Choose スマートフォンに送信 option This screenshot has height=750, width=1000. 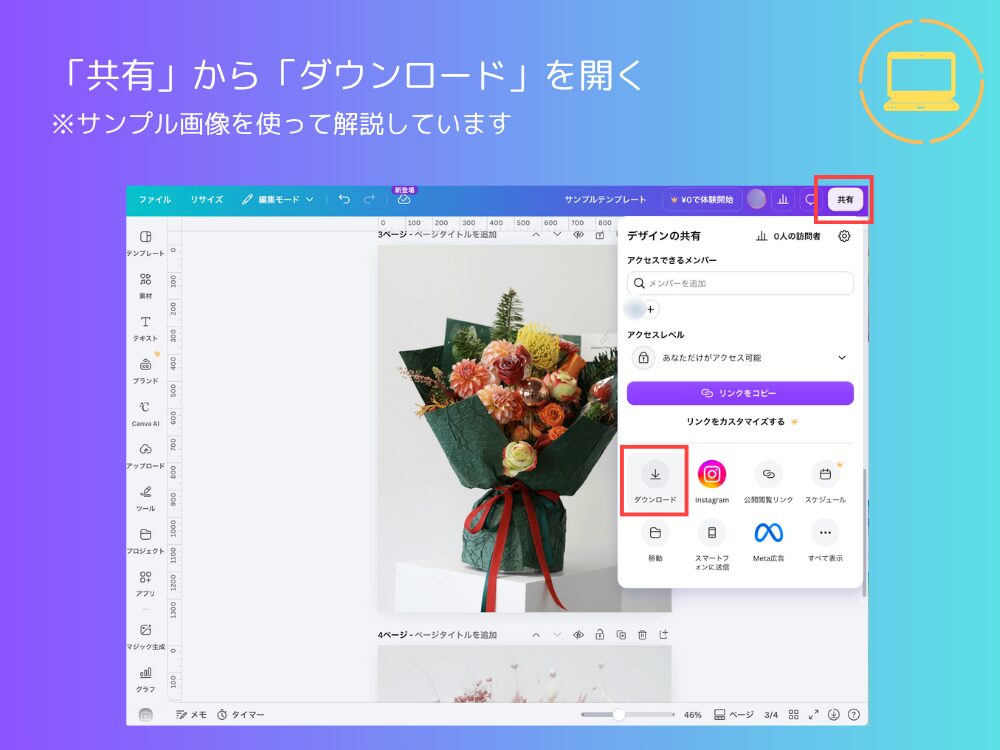click(x=712, y=545)
